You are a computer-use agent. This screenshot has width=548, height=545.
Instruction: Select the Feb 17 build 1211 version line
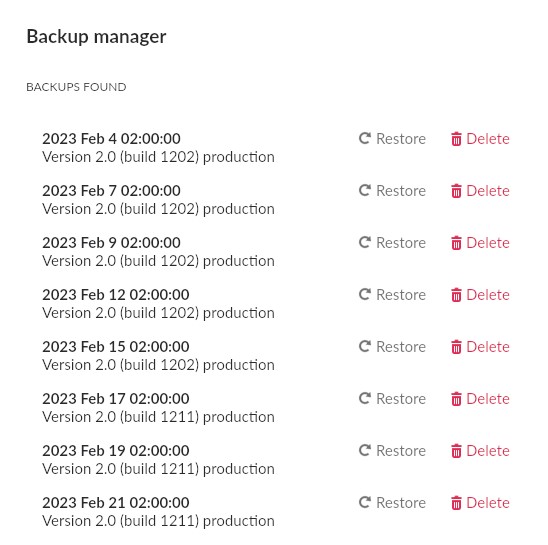(x=158, y=417)
